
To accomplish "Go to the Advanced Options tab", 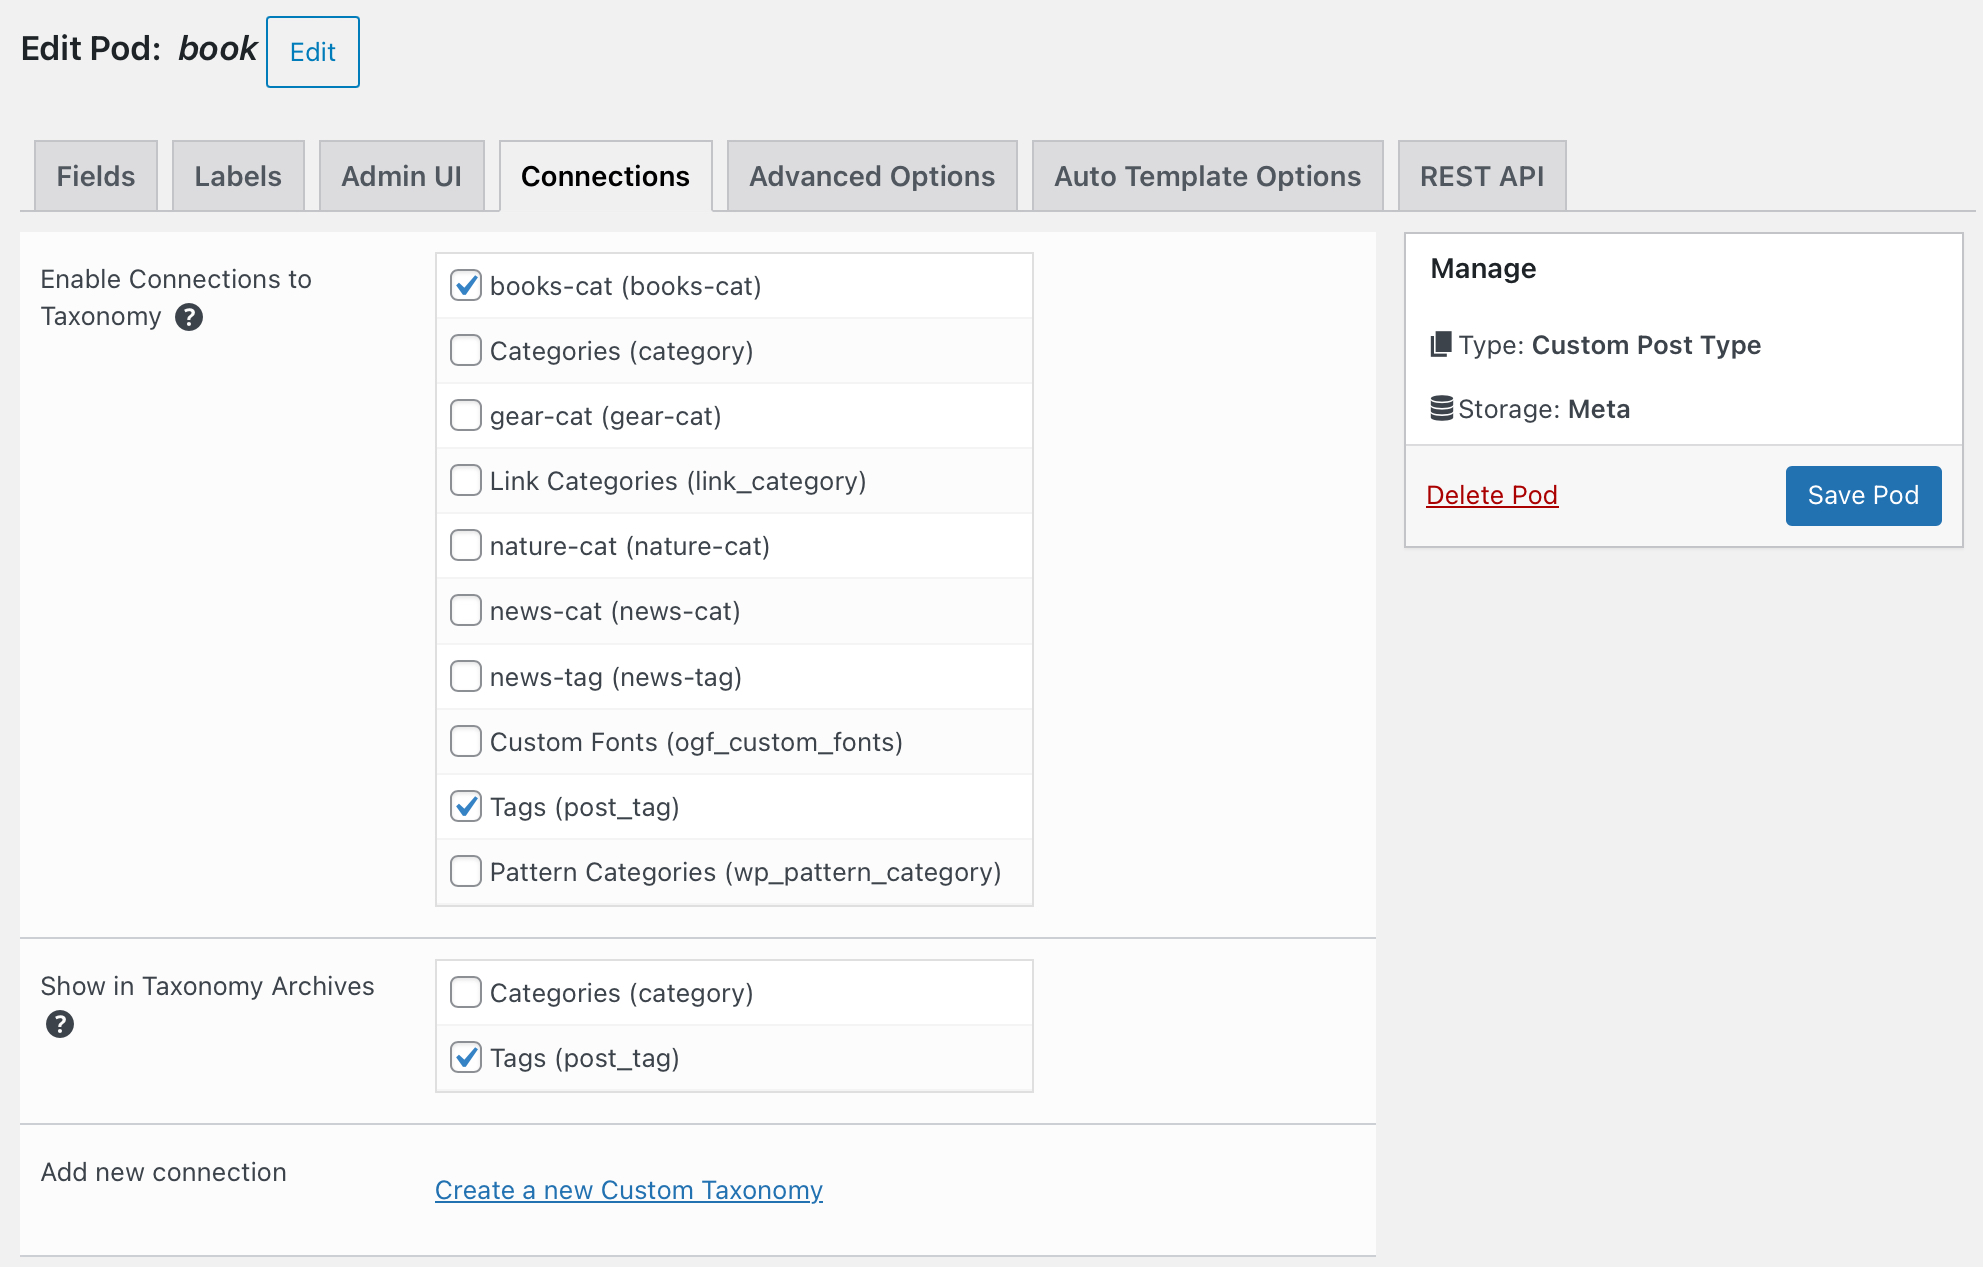I will pos(872,176).
